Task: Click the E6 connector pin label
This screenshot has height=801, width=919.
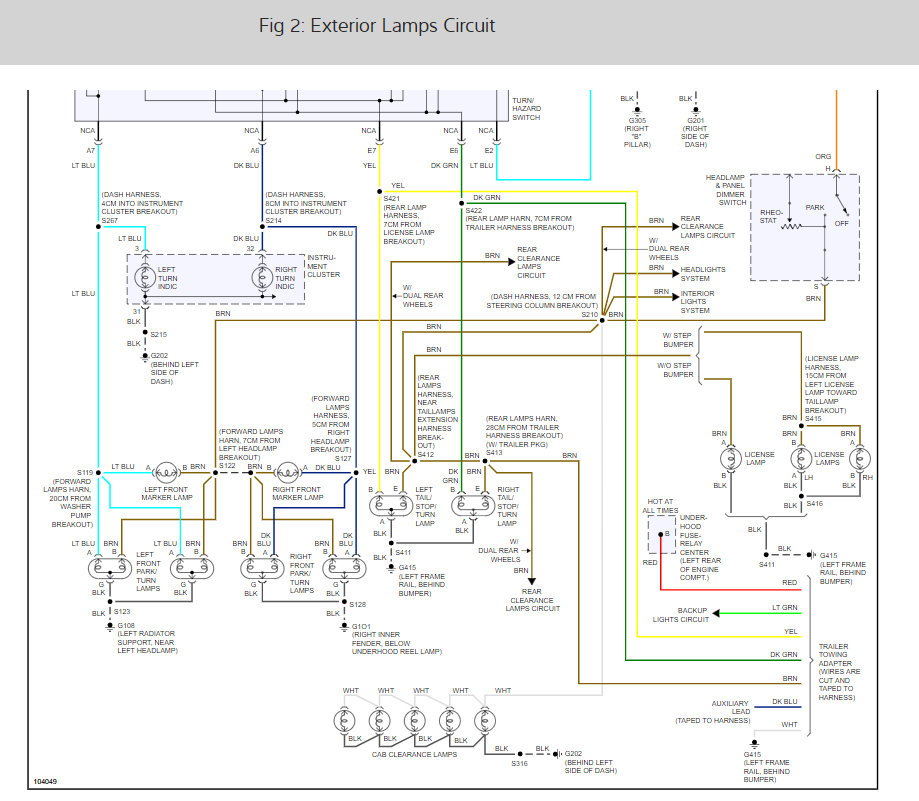Action: [x=454, y=151]
